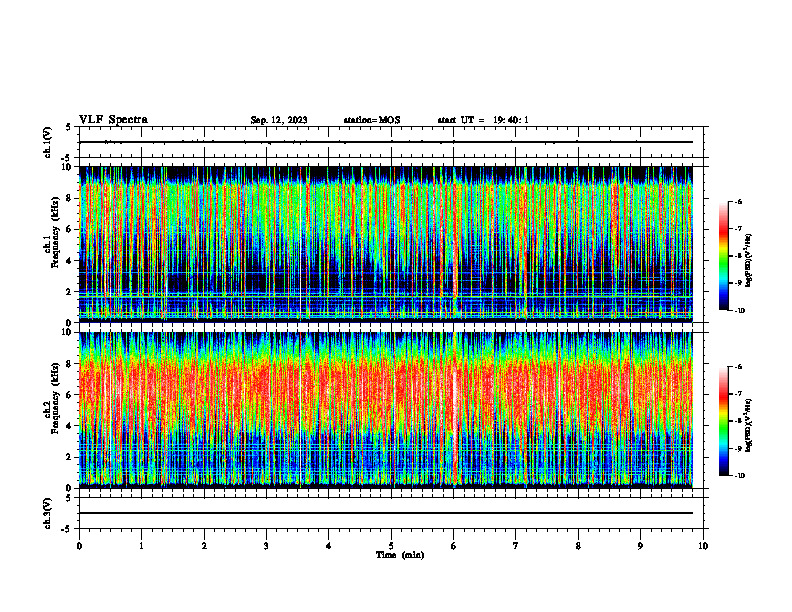Image resolution: width=792 pixels, height=612 pixels.
Task: Click time axis tick label "3"
Action: pyautogui.click(x=266, y=546)
